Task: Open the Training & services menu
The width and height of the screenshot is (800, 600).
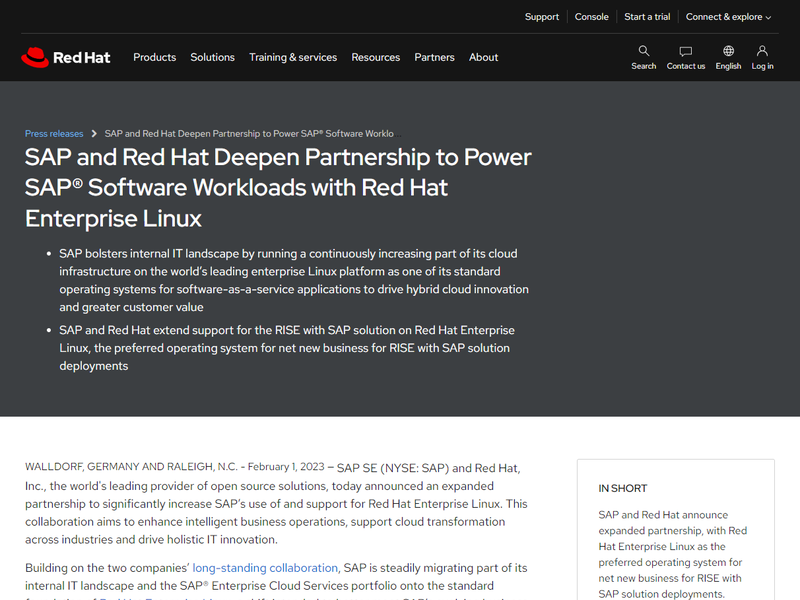Action: tap(293, 57)
